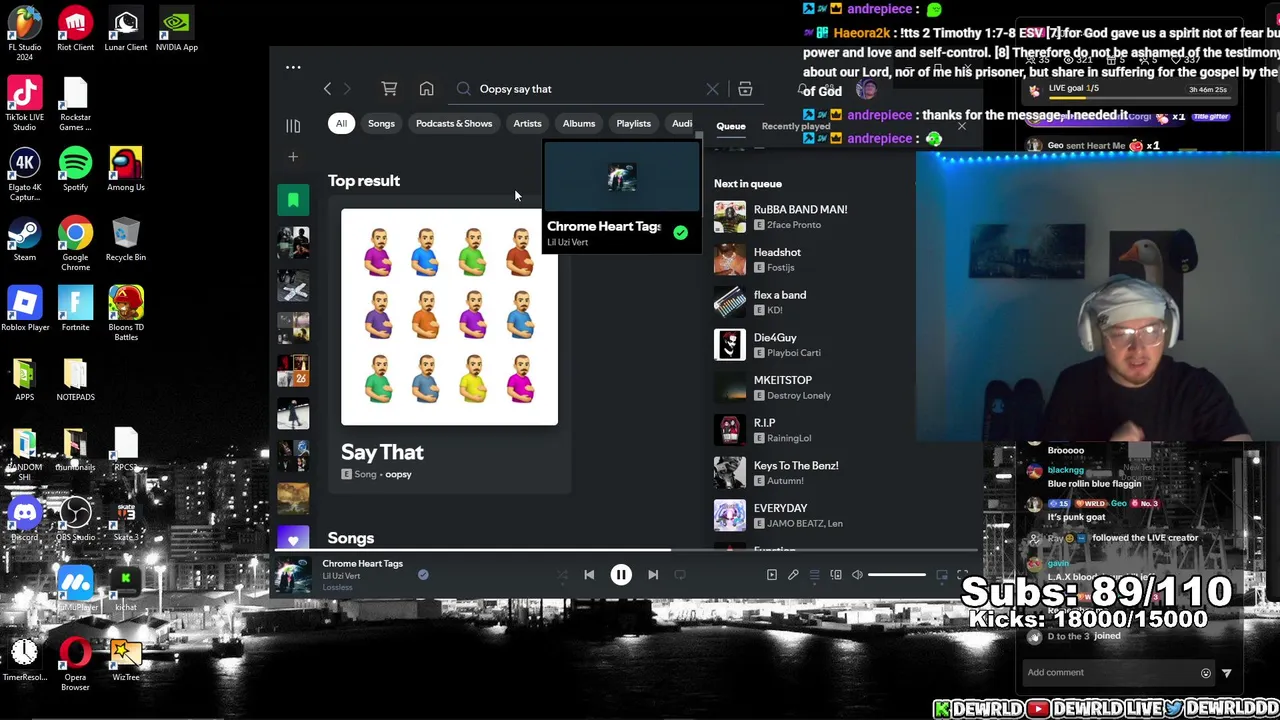
Task: Toggle the Now Playing view button
Action: (x=771, y=575)
